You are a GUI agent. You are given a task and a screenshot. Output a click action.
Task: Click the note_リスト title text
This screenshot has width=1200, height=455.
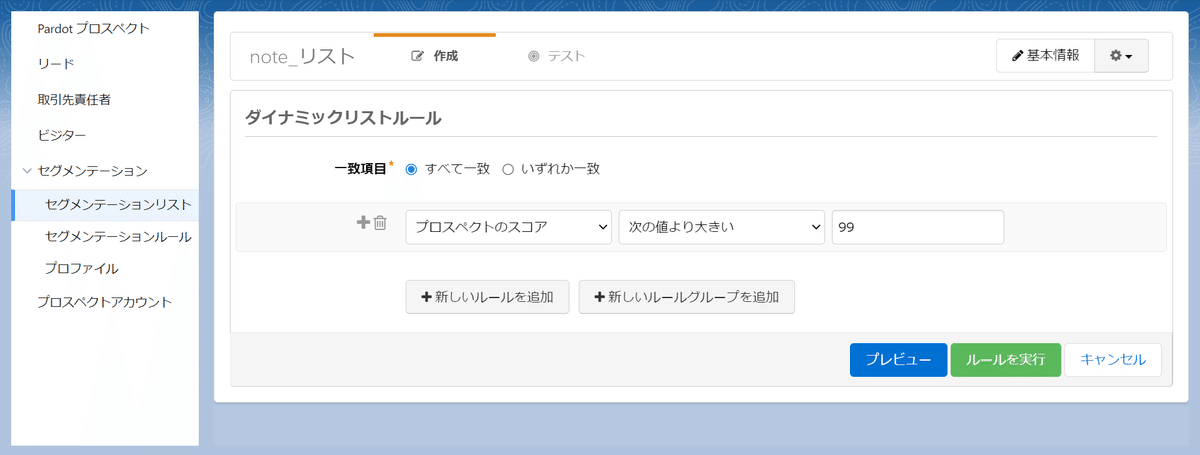click(x=302, y=56)
